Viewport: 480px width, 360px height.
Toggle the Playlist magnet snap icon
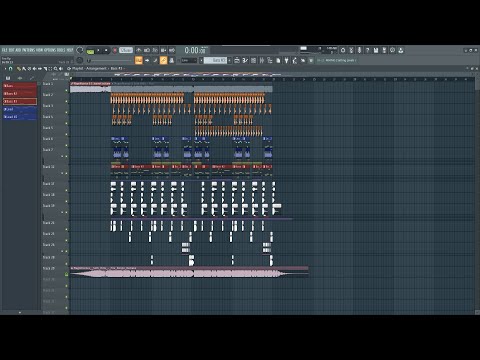coord(10,69)
